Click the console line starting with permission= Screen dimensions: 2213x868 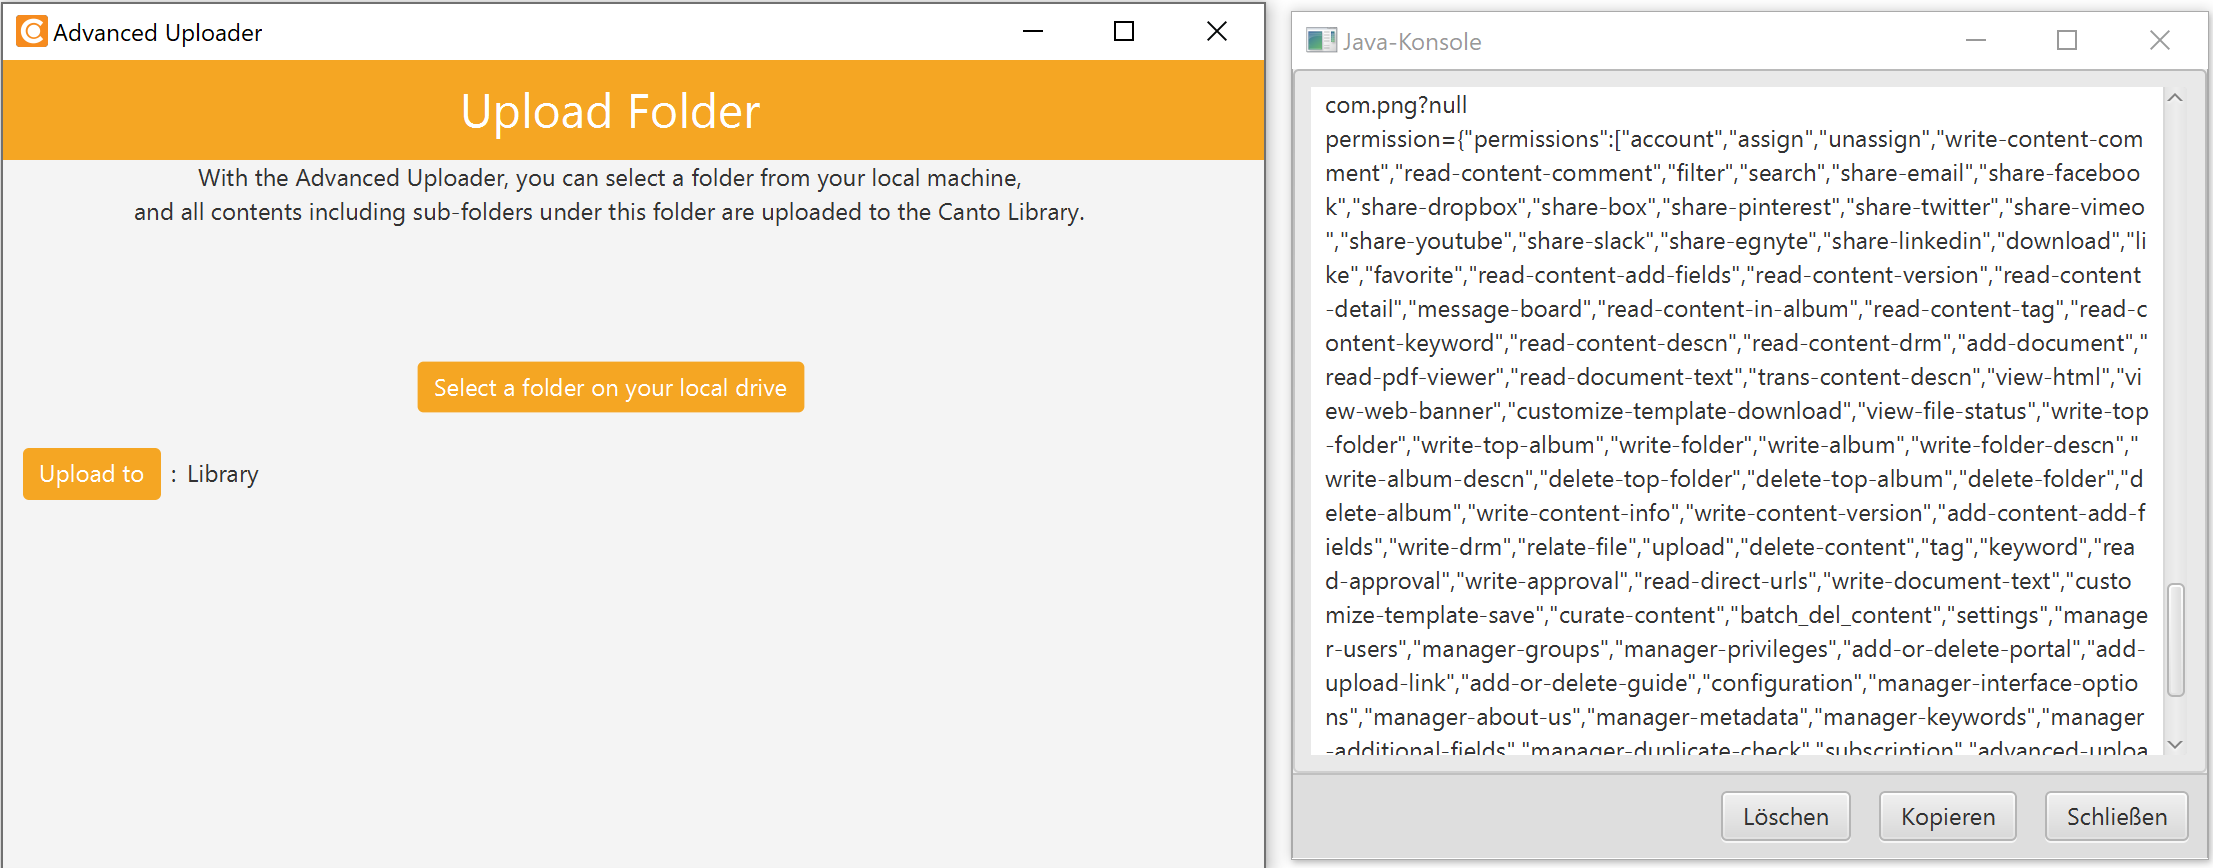pyautogui.click(x=1734, y=139)
